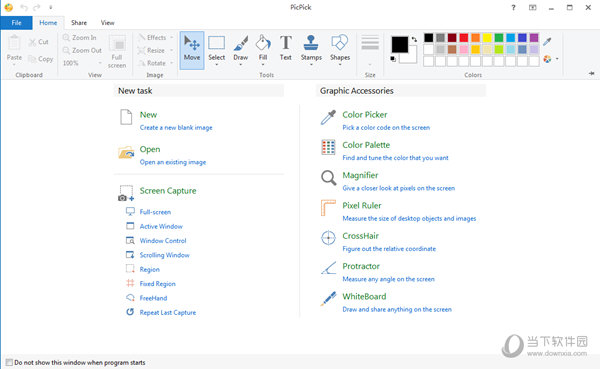Select the Move tool
600x369 pixels.
pos(192,50)
